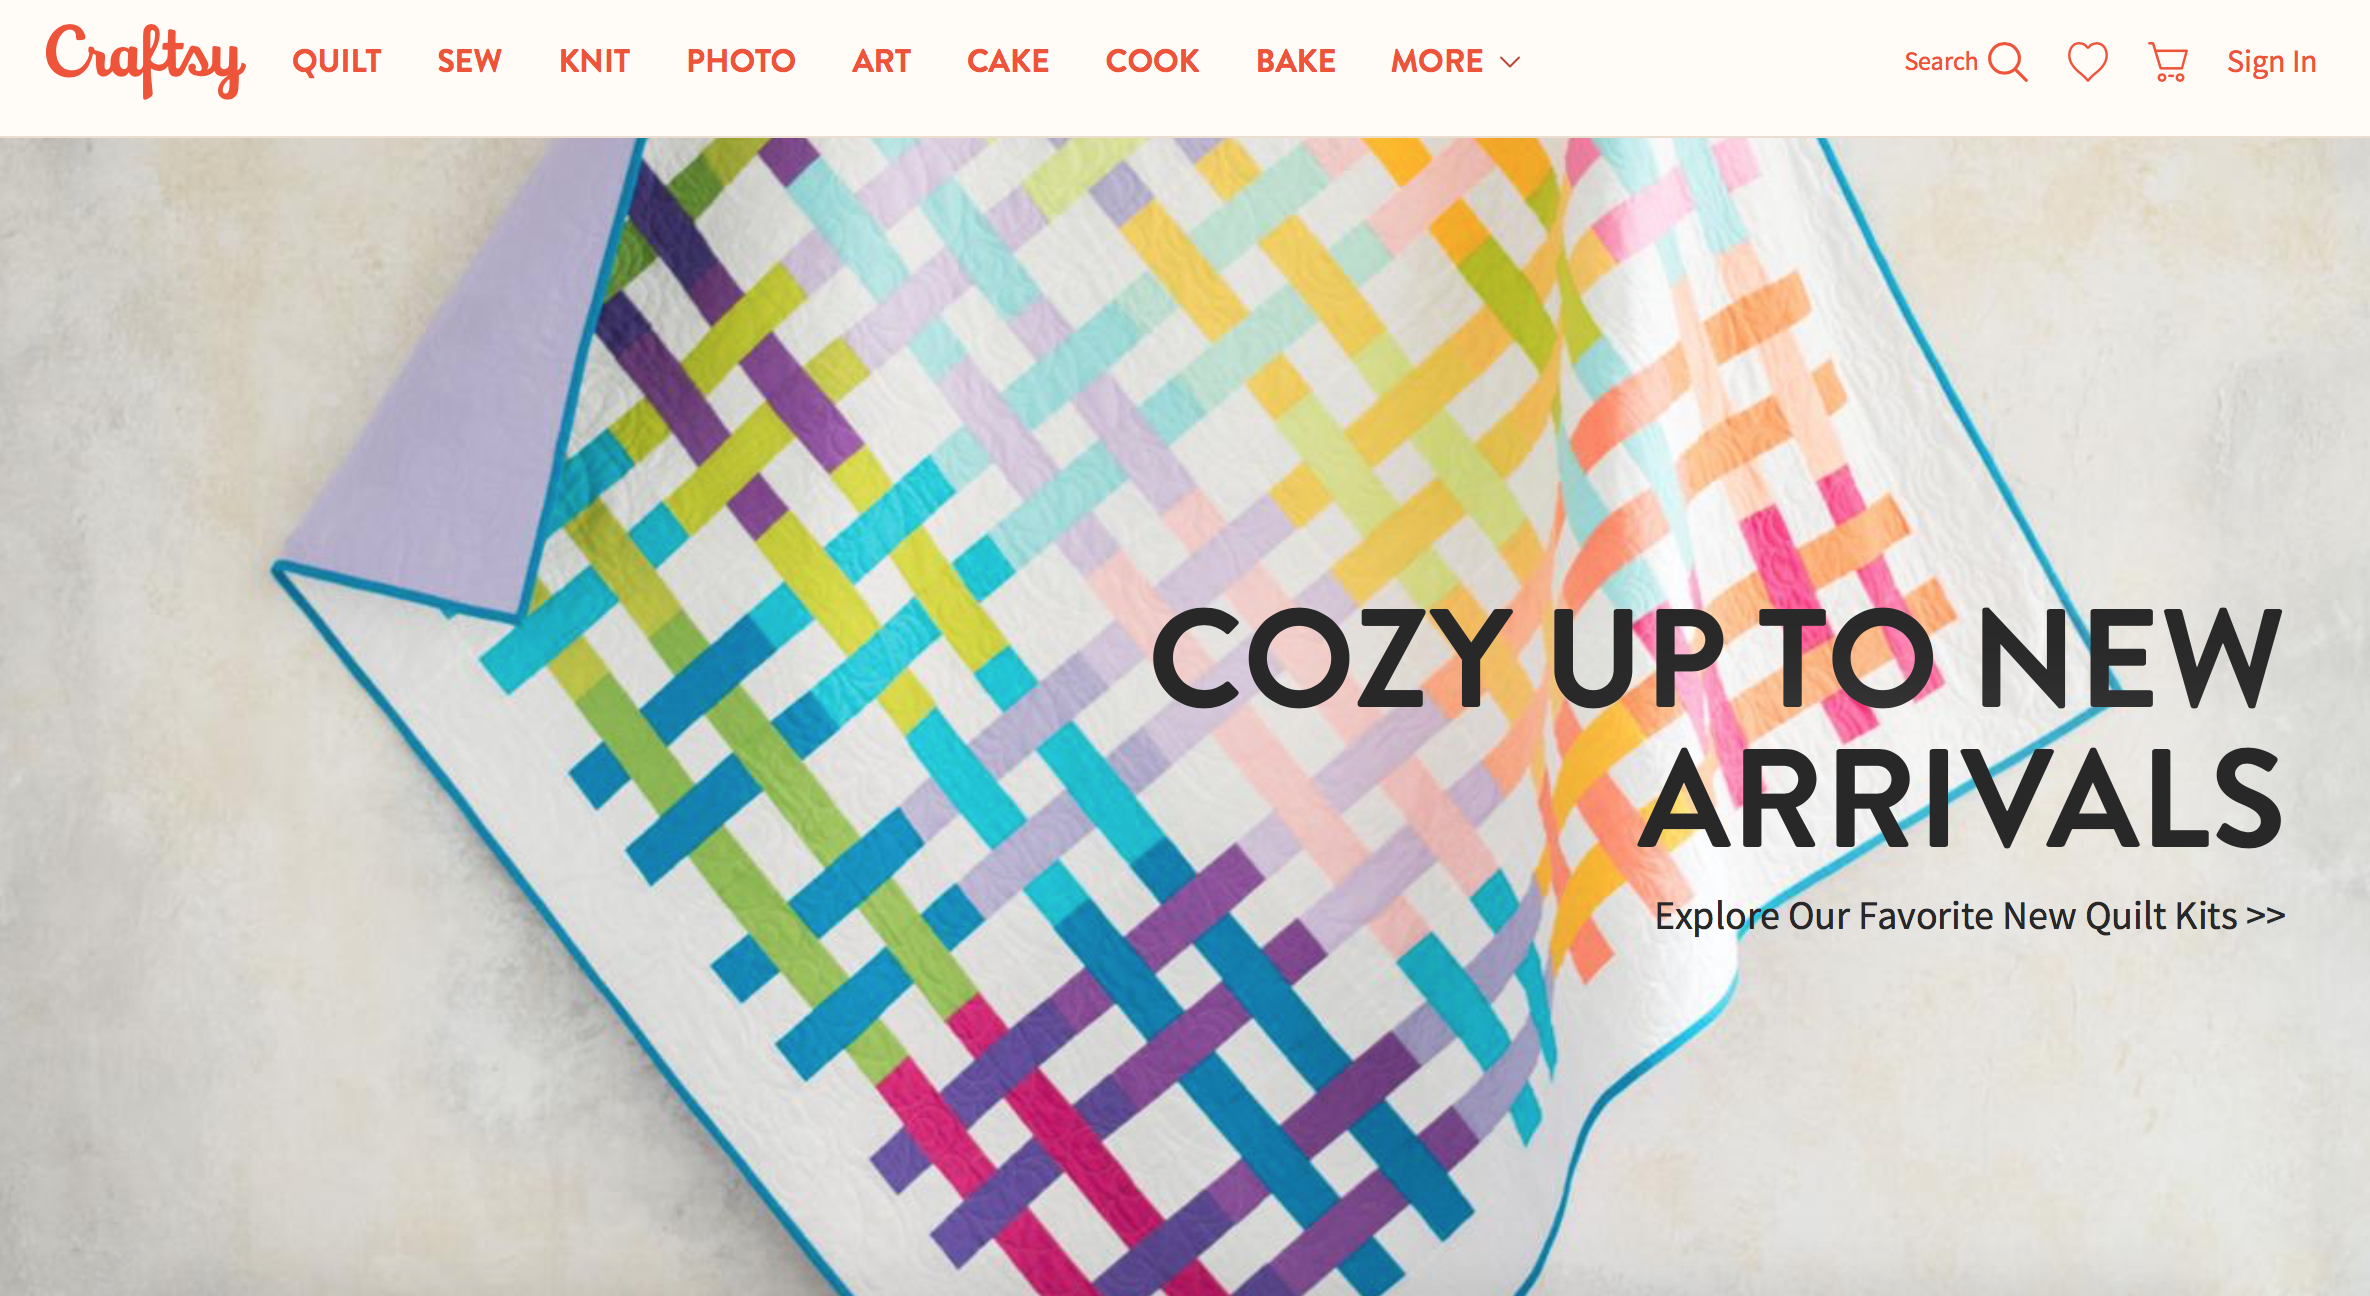2370x1296 pixels.
Task: Click Explore Our Favorite New Quilt Kits link
Action: point(1970,916)
